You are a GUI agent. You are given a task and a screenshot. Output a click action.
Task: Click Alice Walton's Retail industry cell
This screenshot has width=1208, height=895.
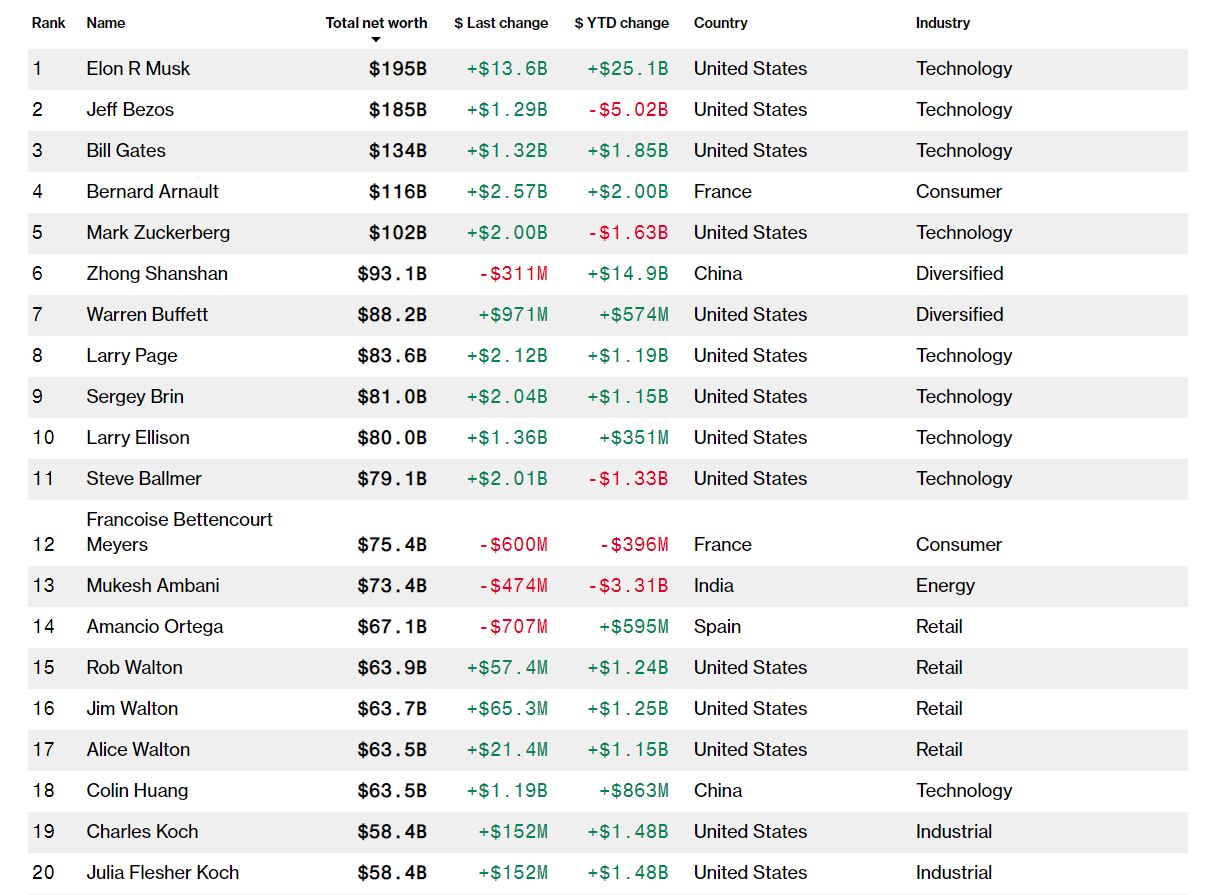939,750
